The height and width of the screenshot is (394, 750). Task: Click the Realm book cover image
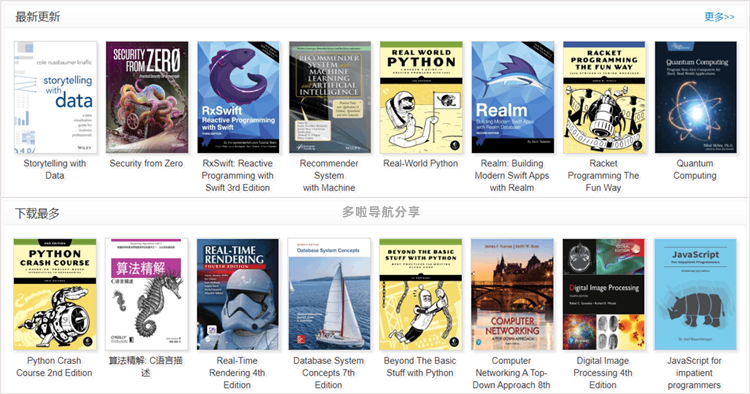513,97
